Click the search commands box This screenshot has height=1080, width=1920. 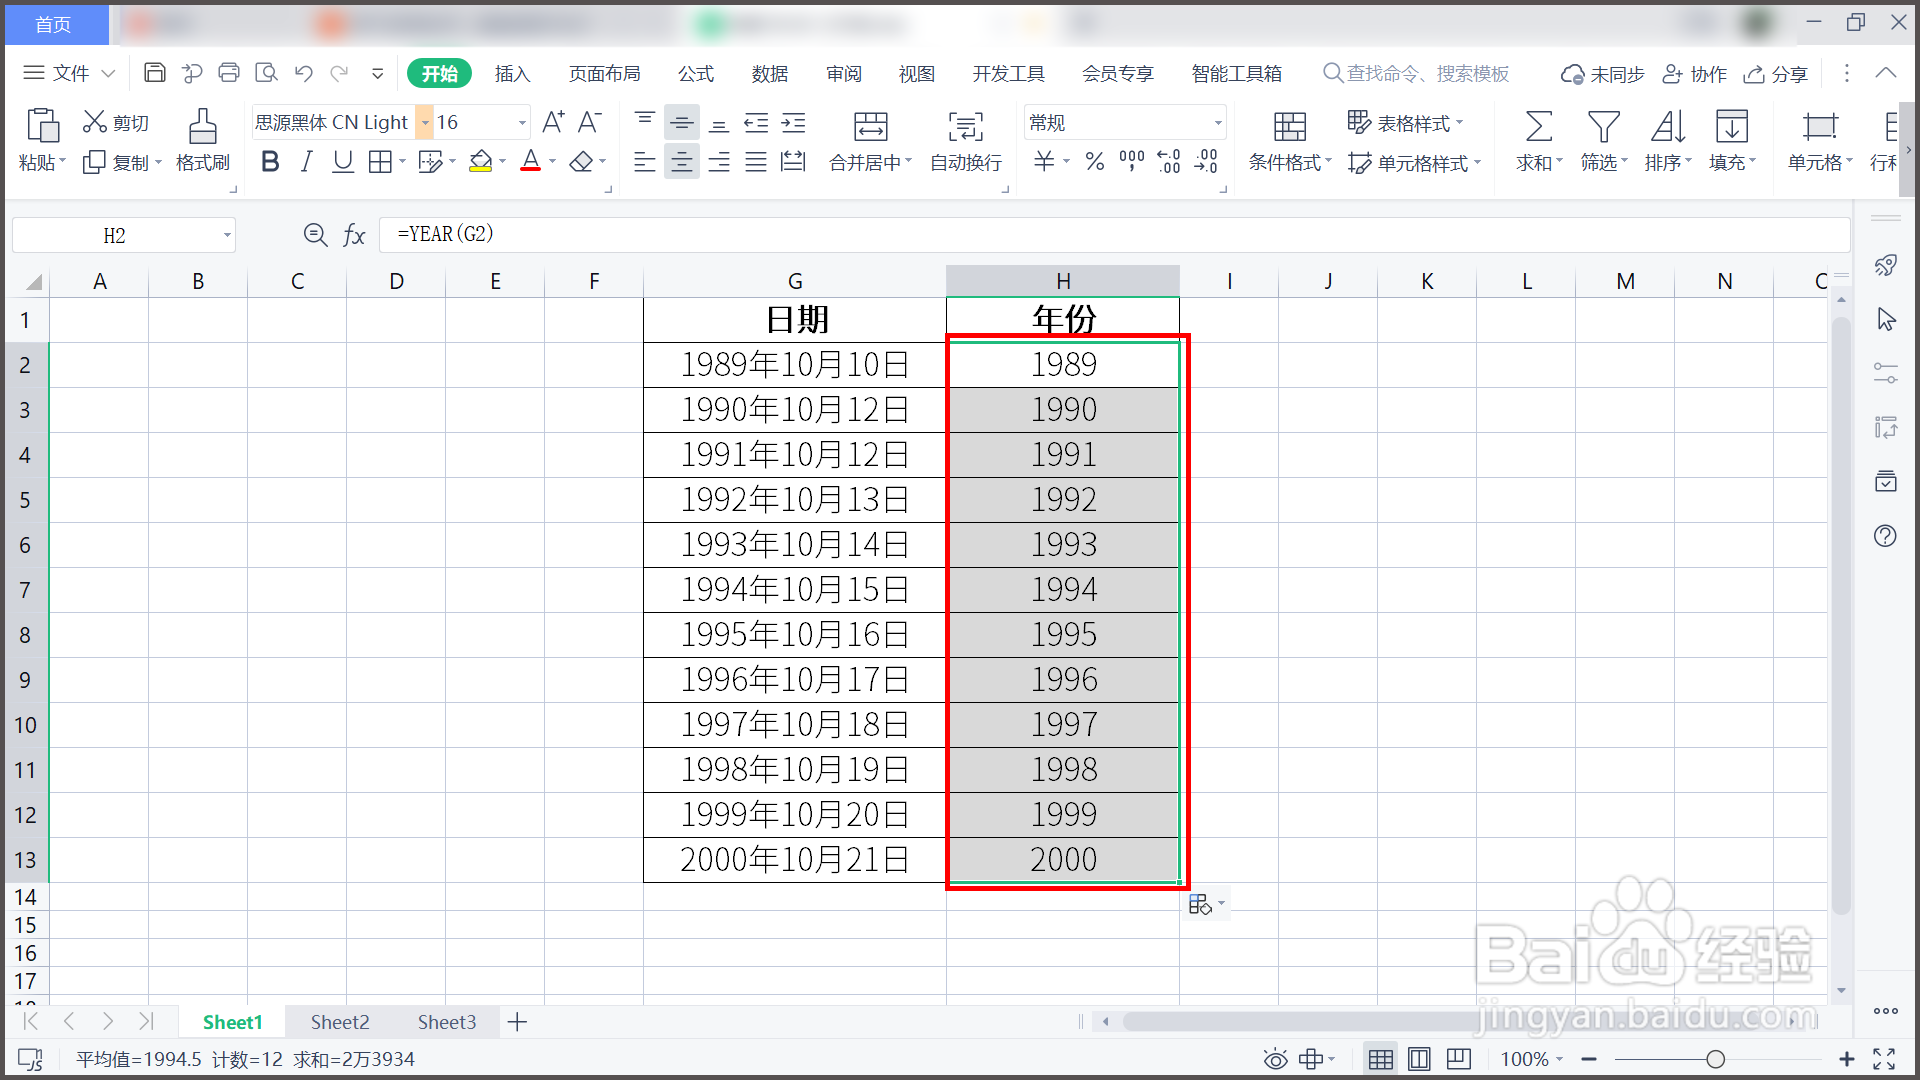tap(1417, 73)
